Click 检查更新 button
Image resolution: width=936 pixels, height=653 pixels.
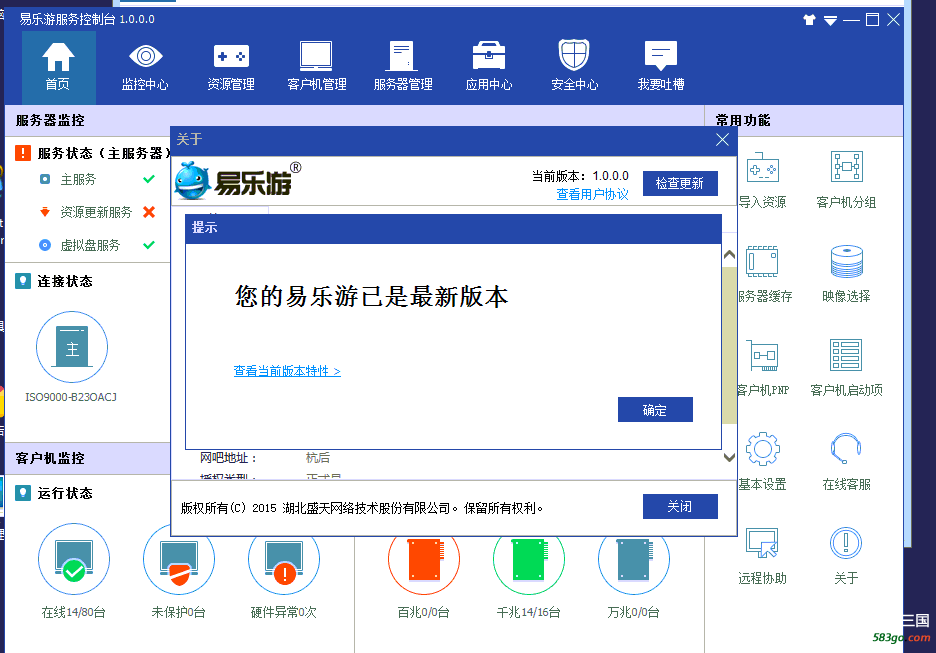(680, 183)
